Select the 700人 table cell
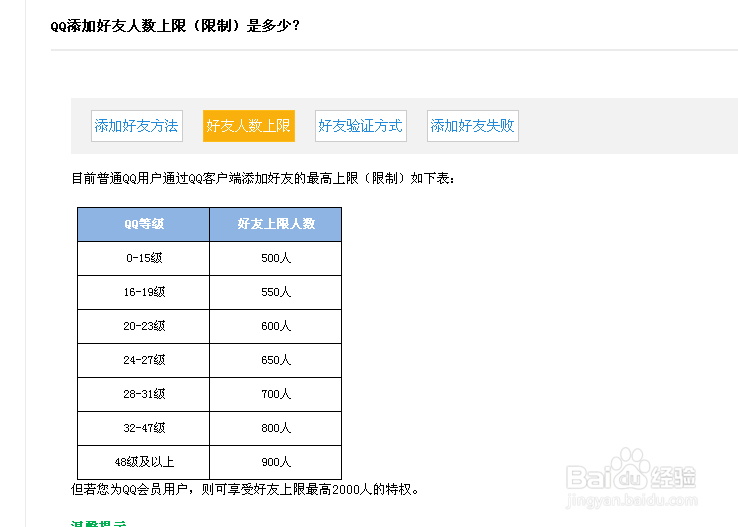Image resolution: width=738 pixels, height=527 pixels. point(276,394)
